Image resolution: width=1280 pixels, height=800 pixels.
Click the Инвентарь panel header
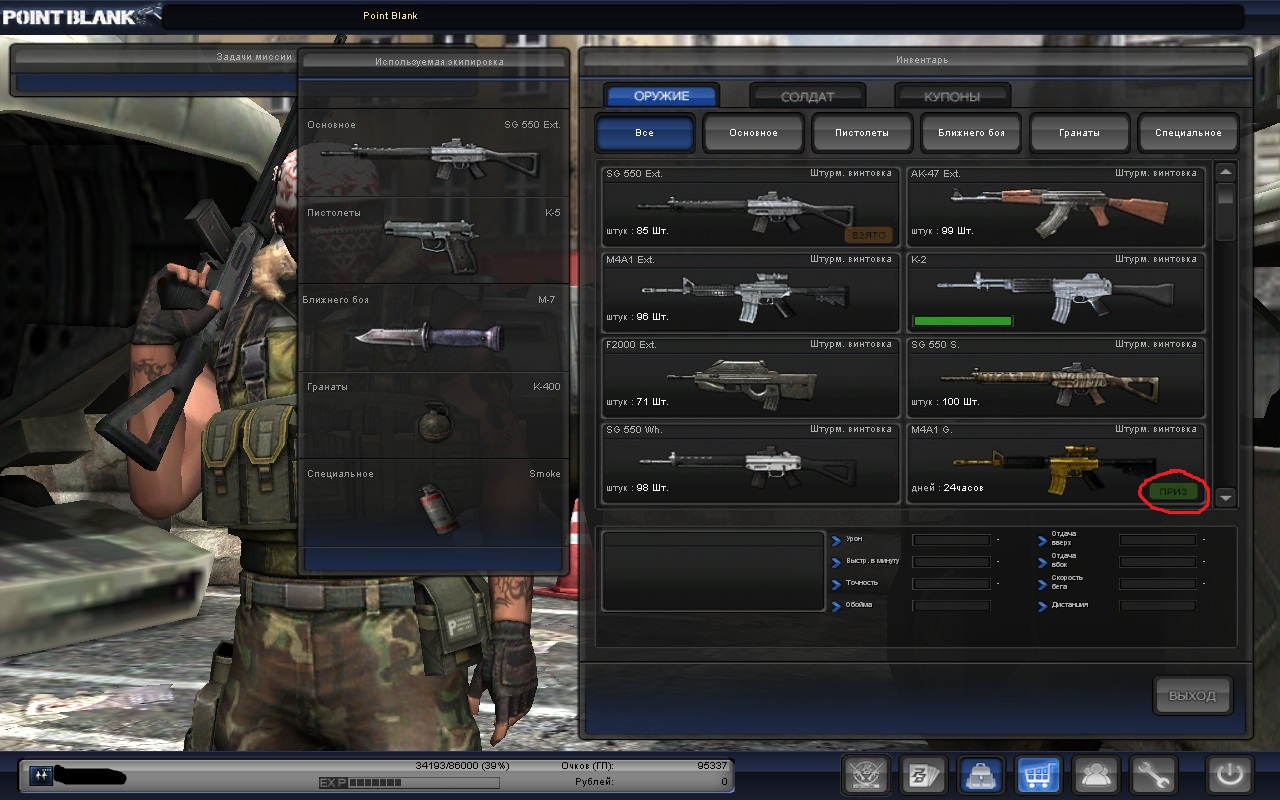click(x=915, y=60)
